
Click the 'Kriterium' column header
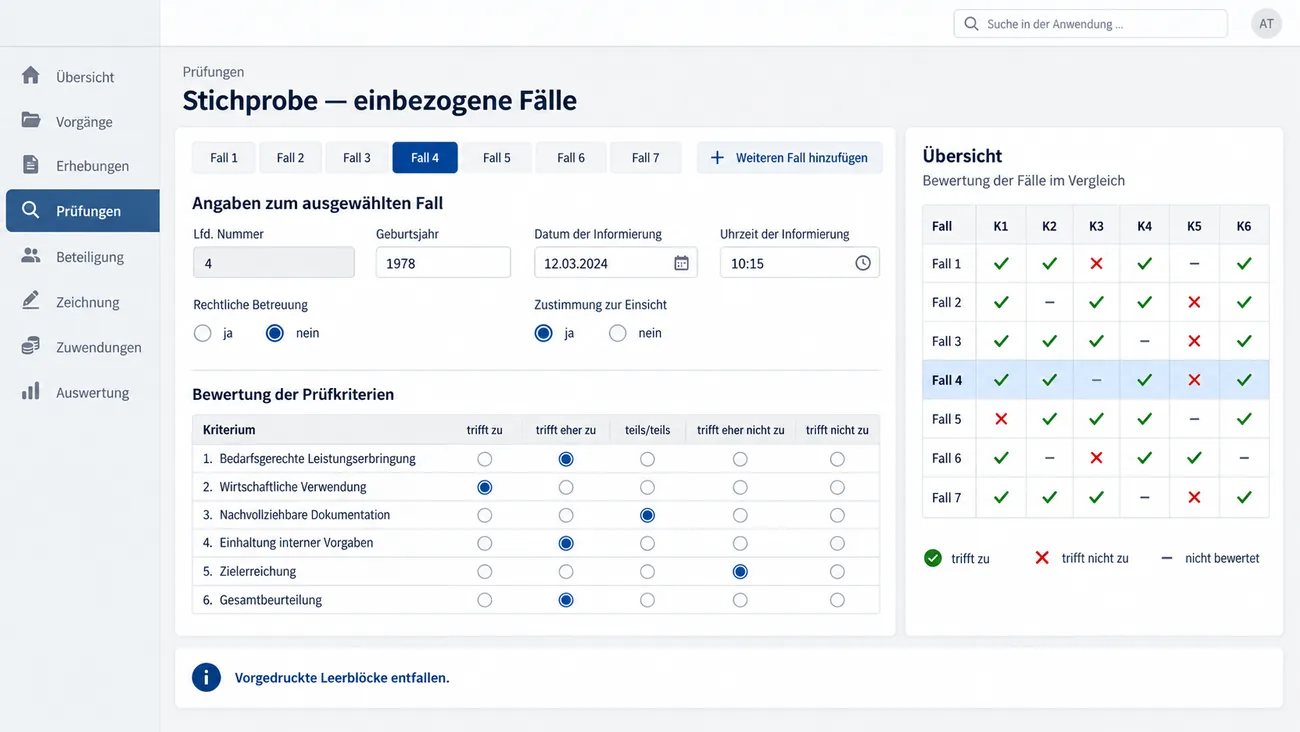(x=229, y=430)
